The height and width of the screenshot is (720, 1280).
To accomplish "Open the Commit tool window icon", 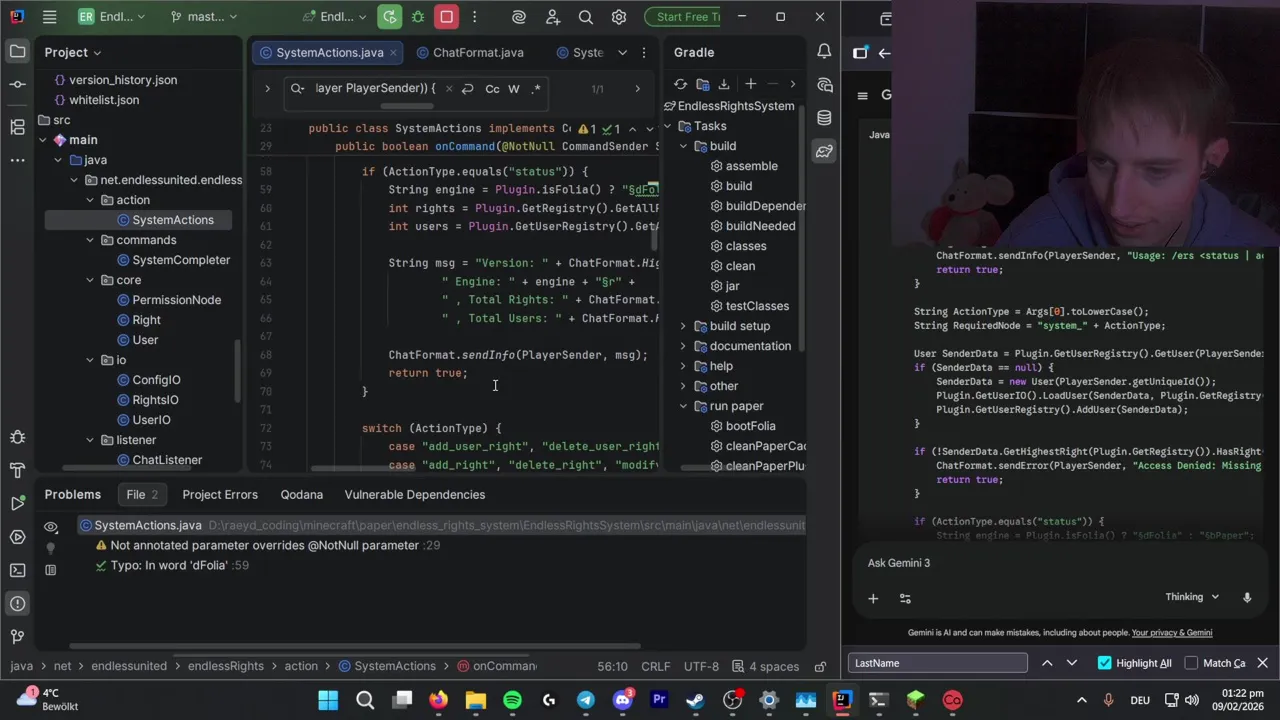I will click(17, 84).
